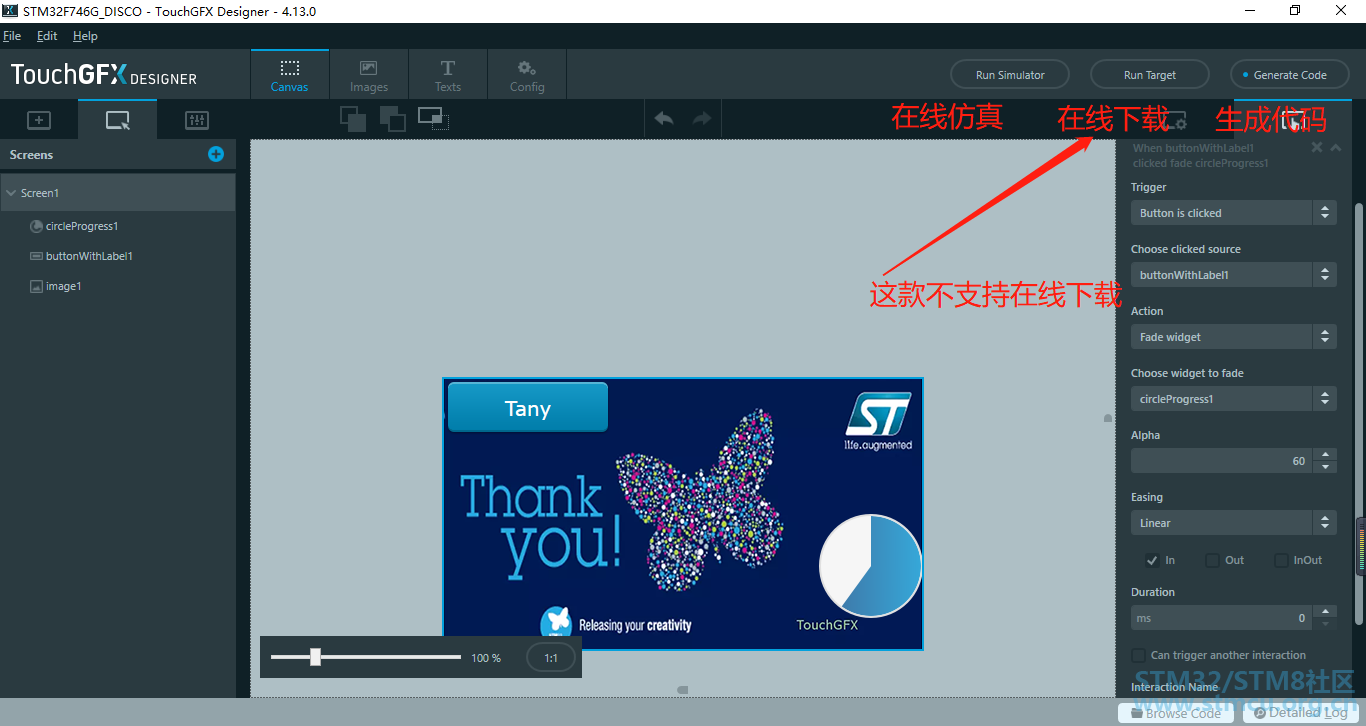Click the 100 % zoom level text
Viewport: 1366px width, 726px height.
486,658
